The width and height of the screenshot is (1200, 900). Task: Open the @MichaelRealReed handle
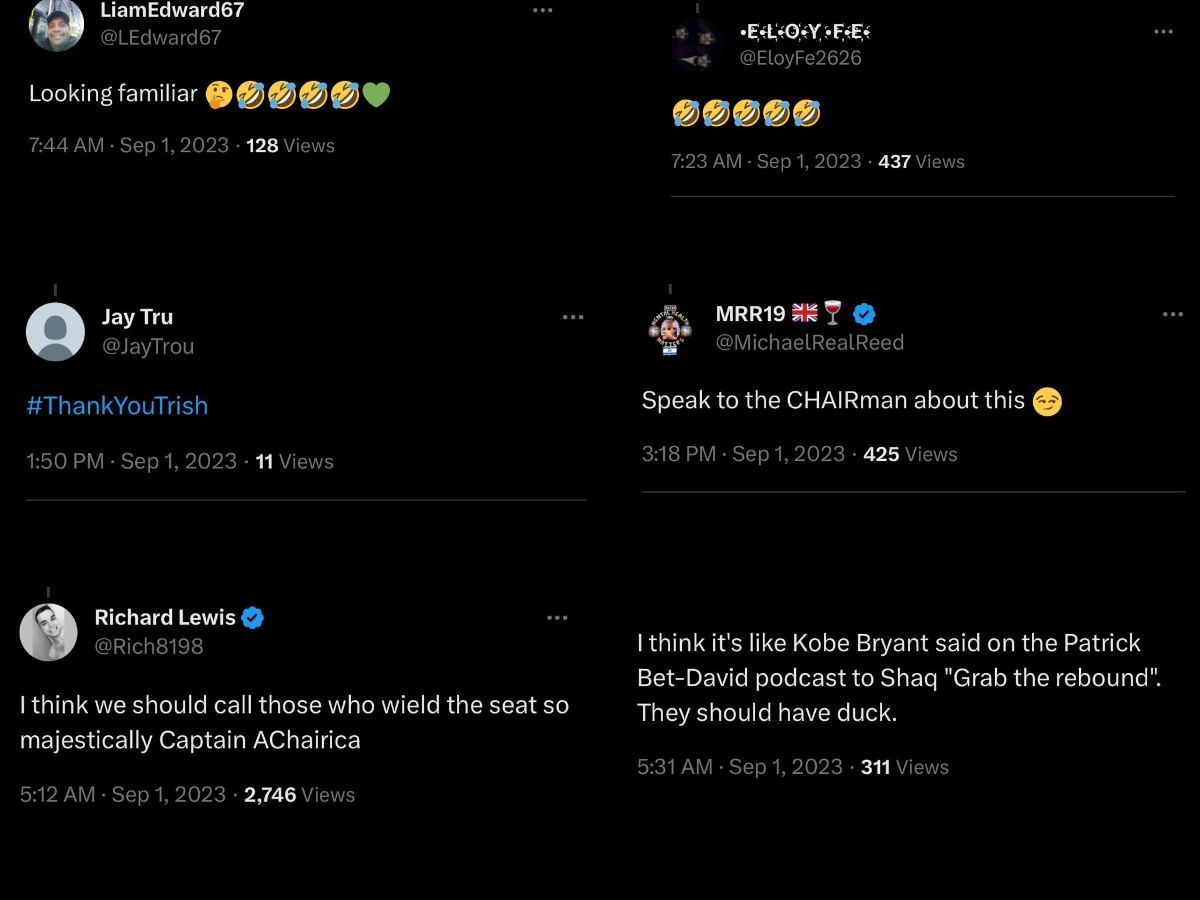tap(809, 342)
